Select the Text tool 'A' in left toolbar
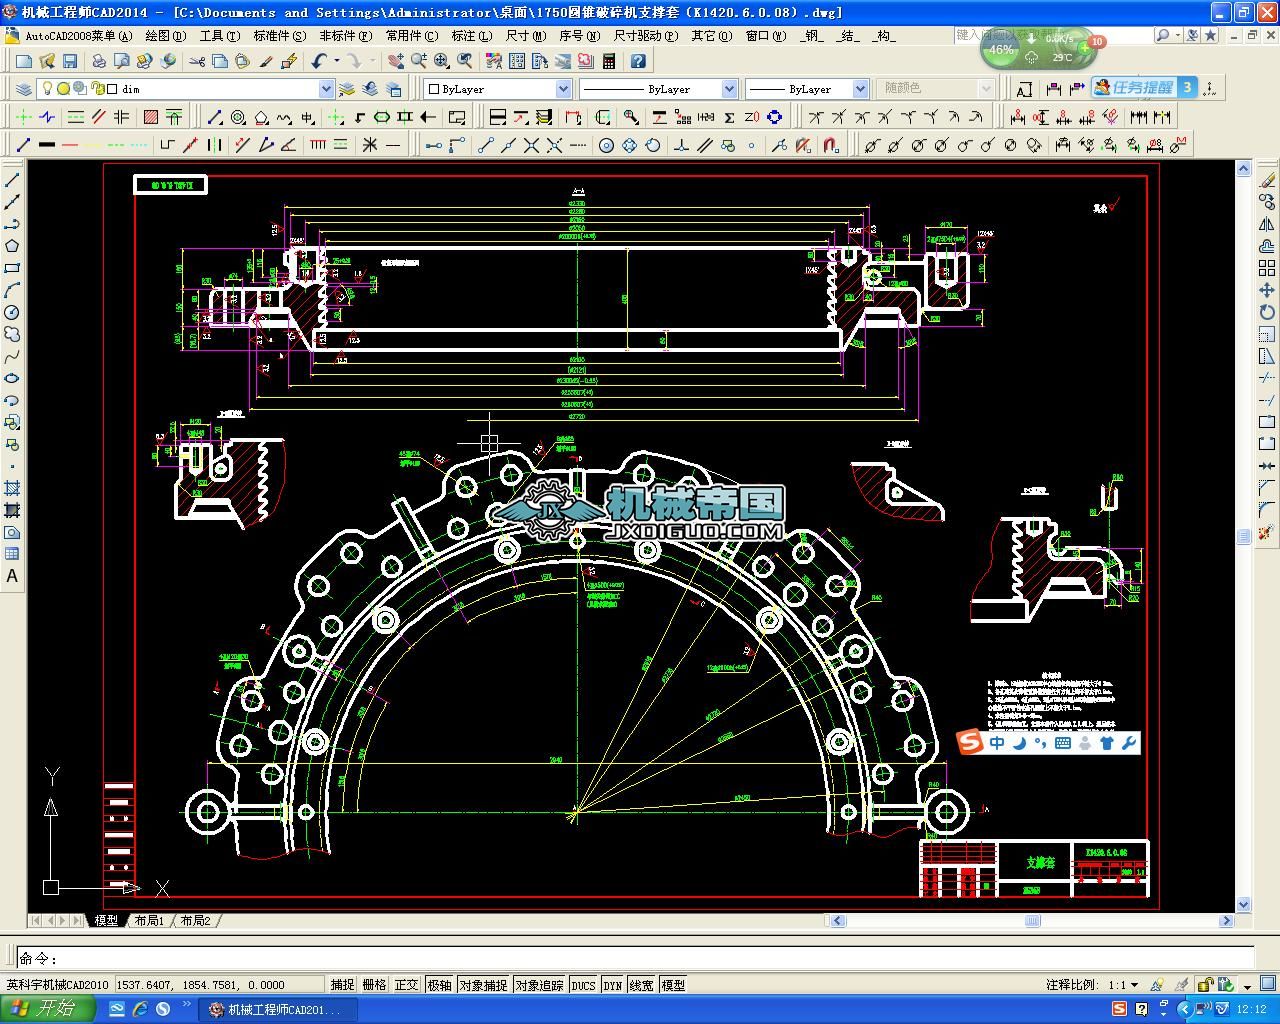The width and height of the screenshot is (1280, 1024). pyautogui.click(x=12, y=576)
